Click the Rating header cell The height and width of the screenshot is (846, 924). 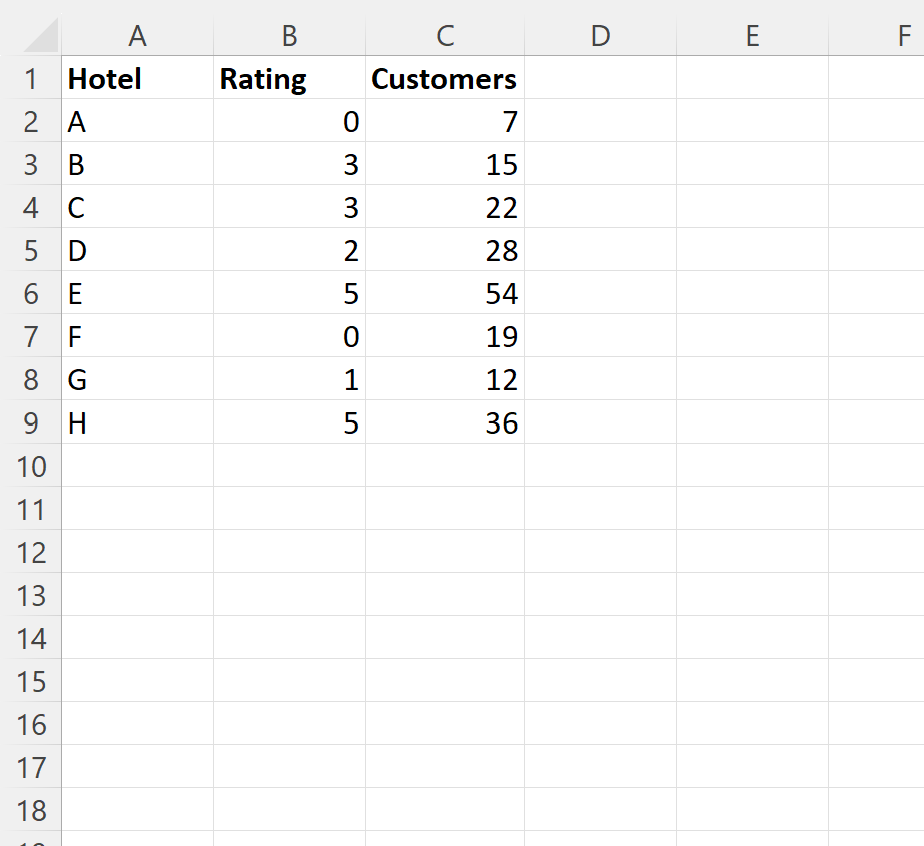click(x=289, y=78)
